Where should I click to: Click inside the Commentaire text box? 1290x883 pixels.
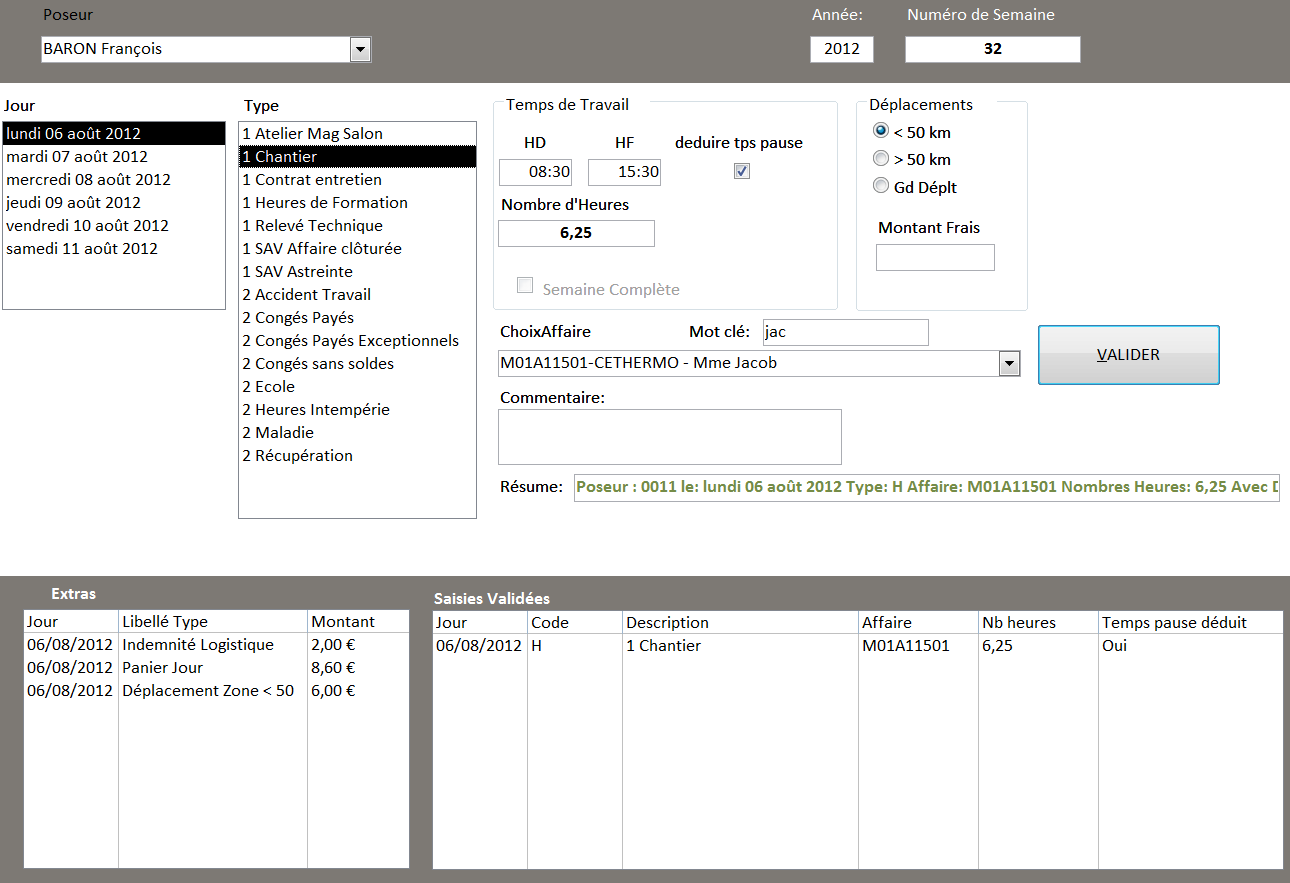tap(670, 437)
